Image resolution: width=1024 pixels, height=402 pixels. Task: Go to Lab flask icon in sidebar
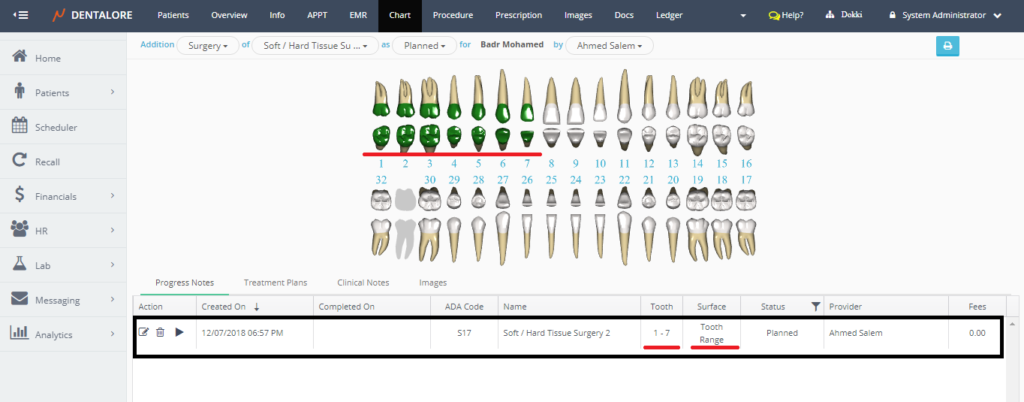(19, 264)
